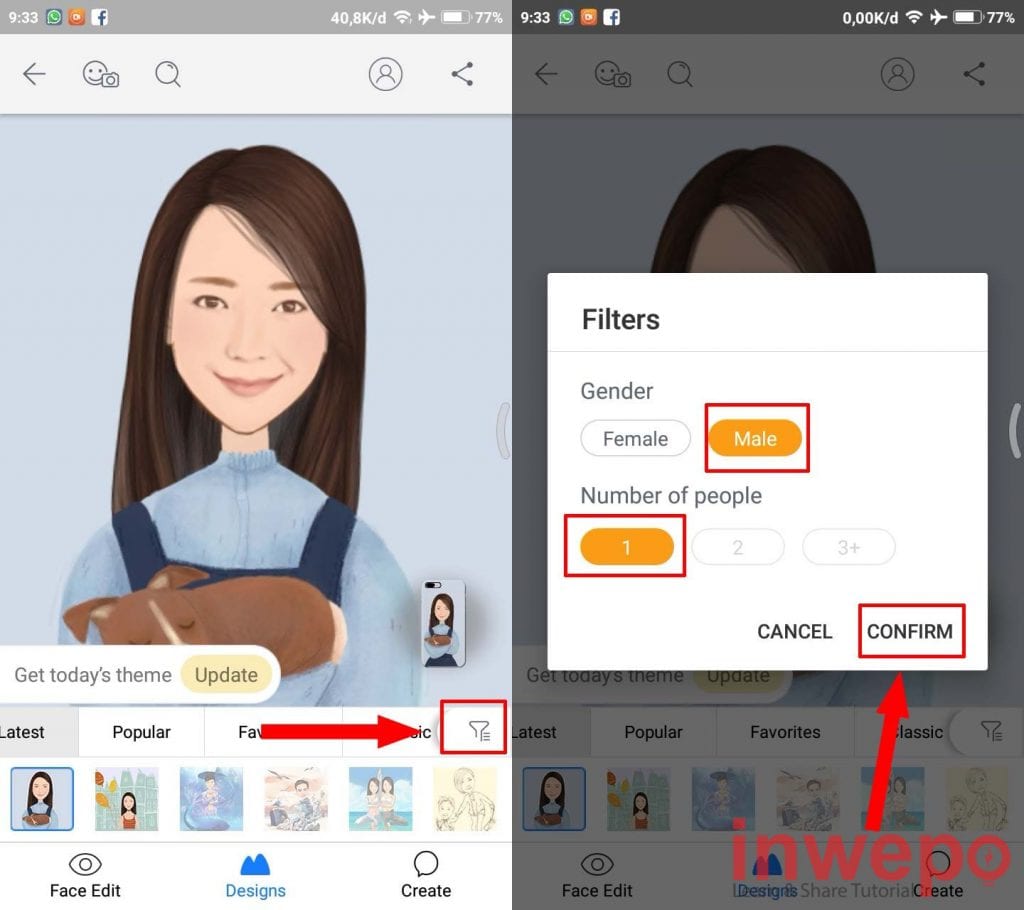Tap Facebook icon in left status bar
The image size is (1024, 910).
pyautogui.click(x=99, y=17)
